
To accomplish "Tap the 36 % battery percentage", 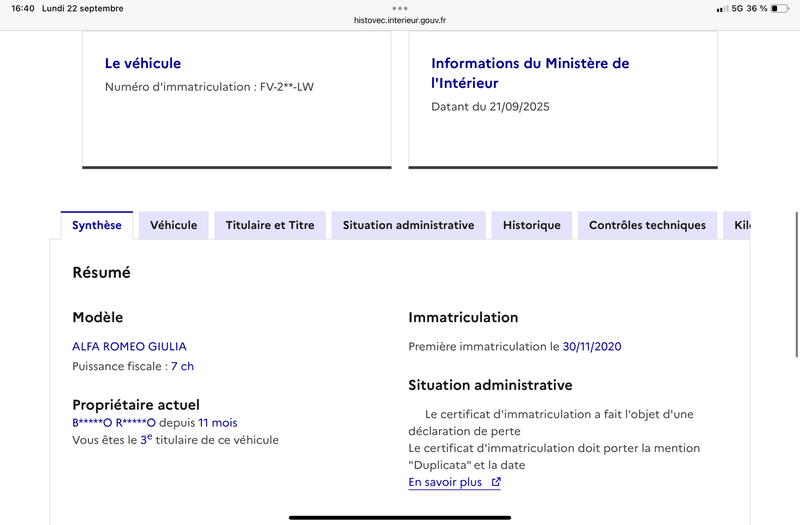I will point(757,9).
